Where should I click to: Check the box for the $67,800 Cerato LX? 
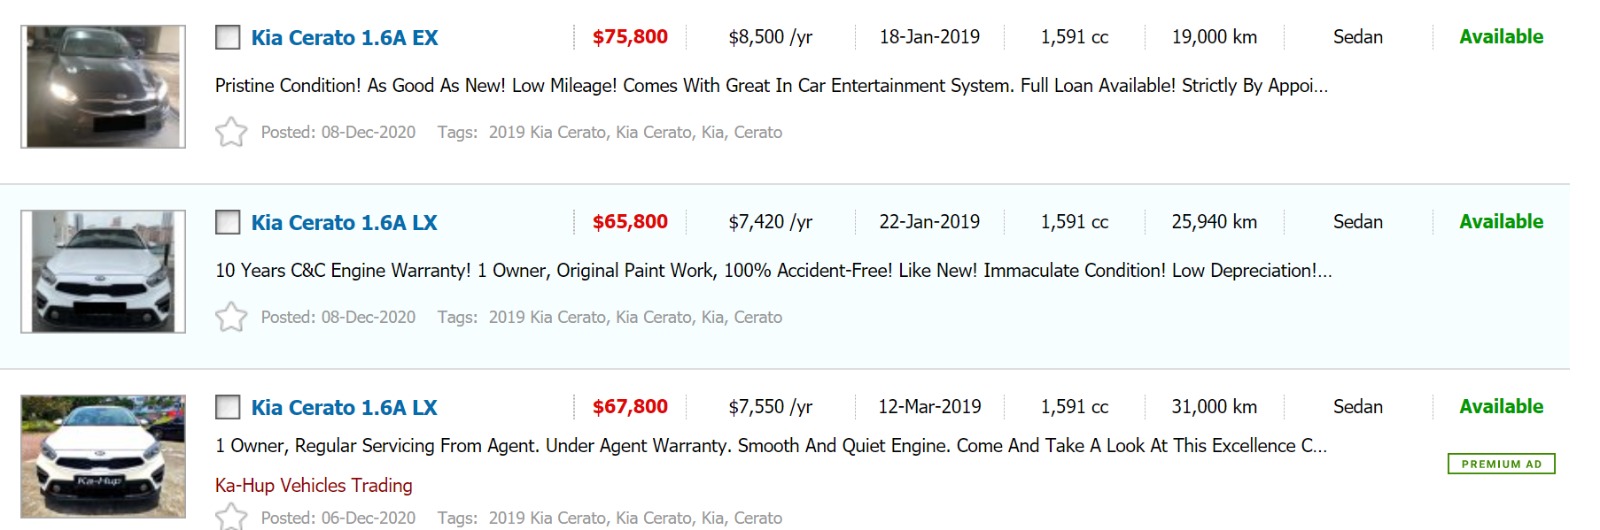[x=228, y=407]
